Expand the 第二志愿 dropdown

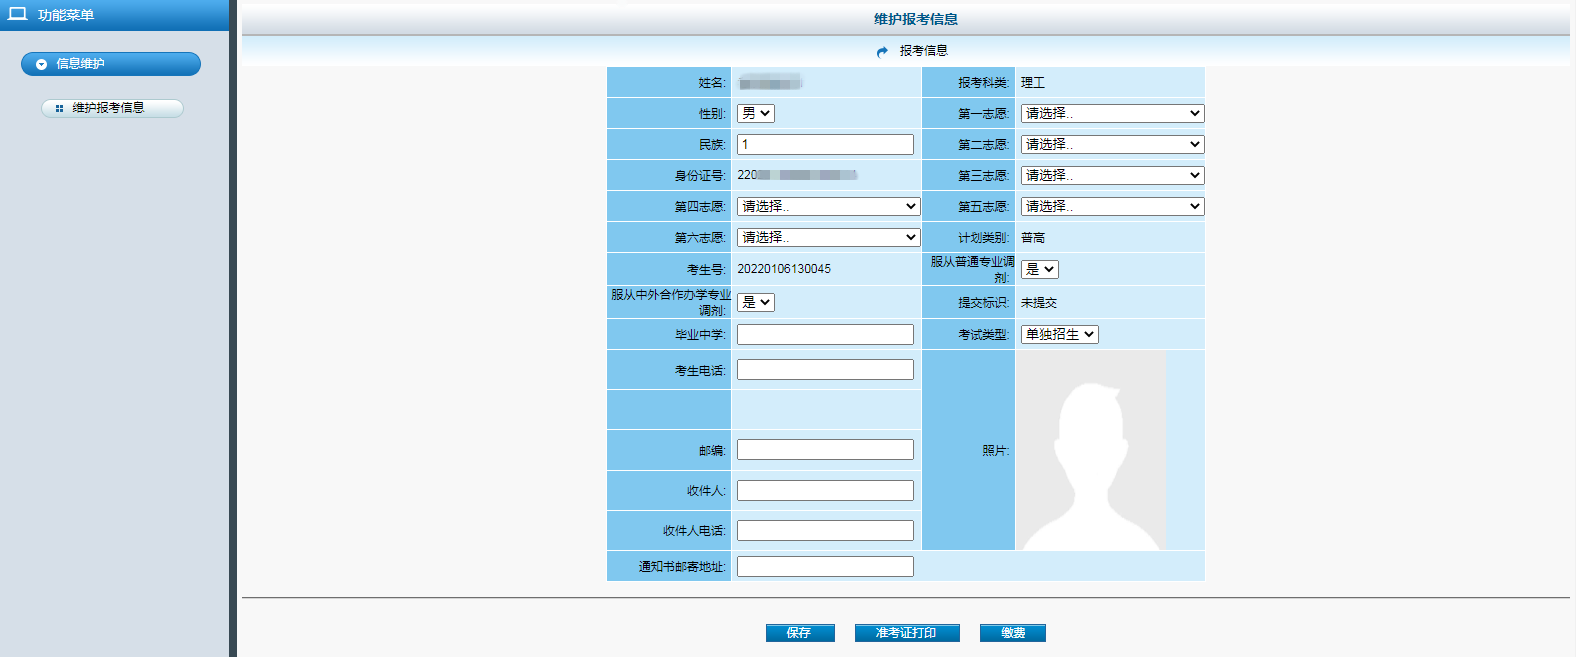pos(1111,145)
